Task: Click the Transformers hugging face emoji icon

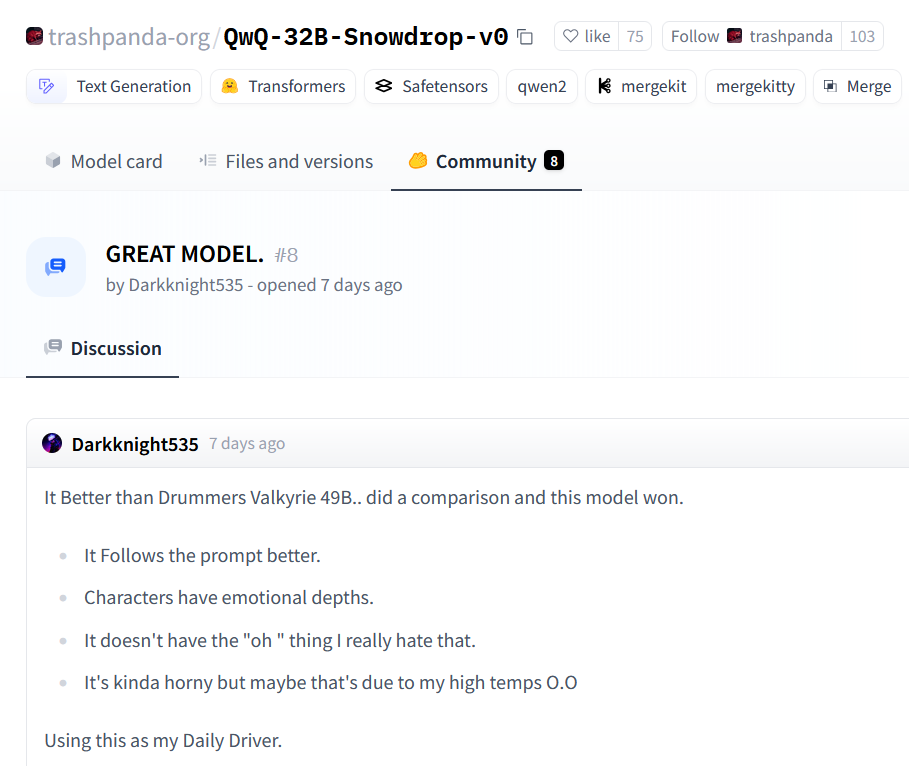Action: pos(230,86)
